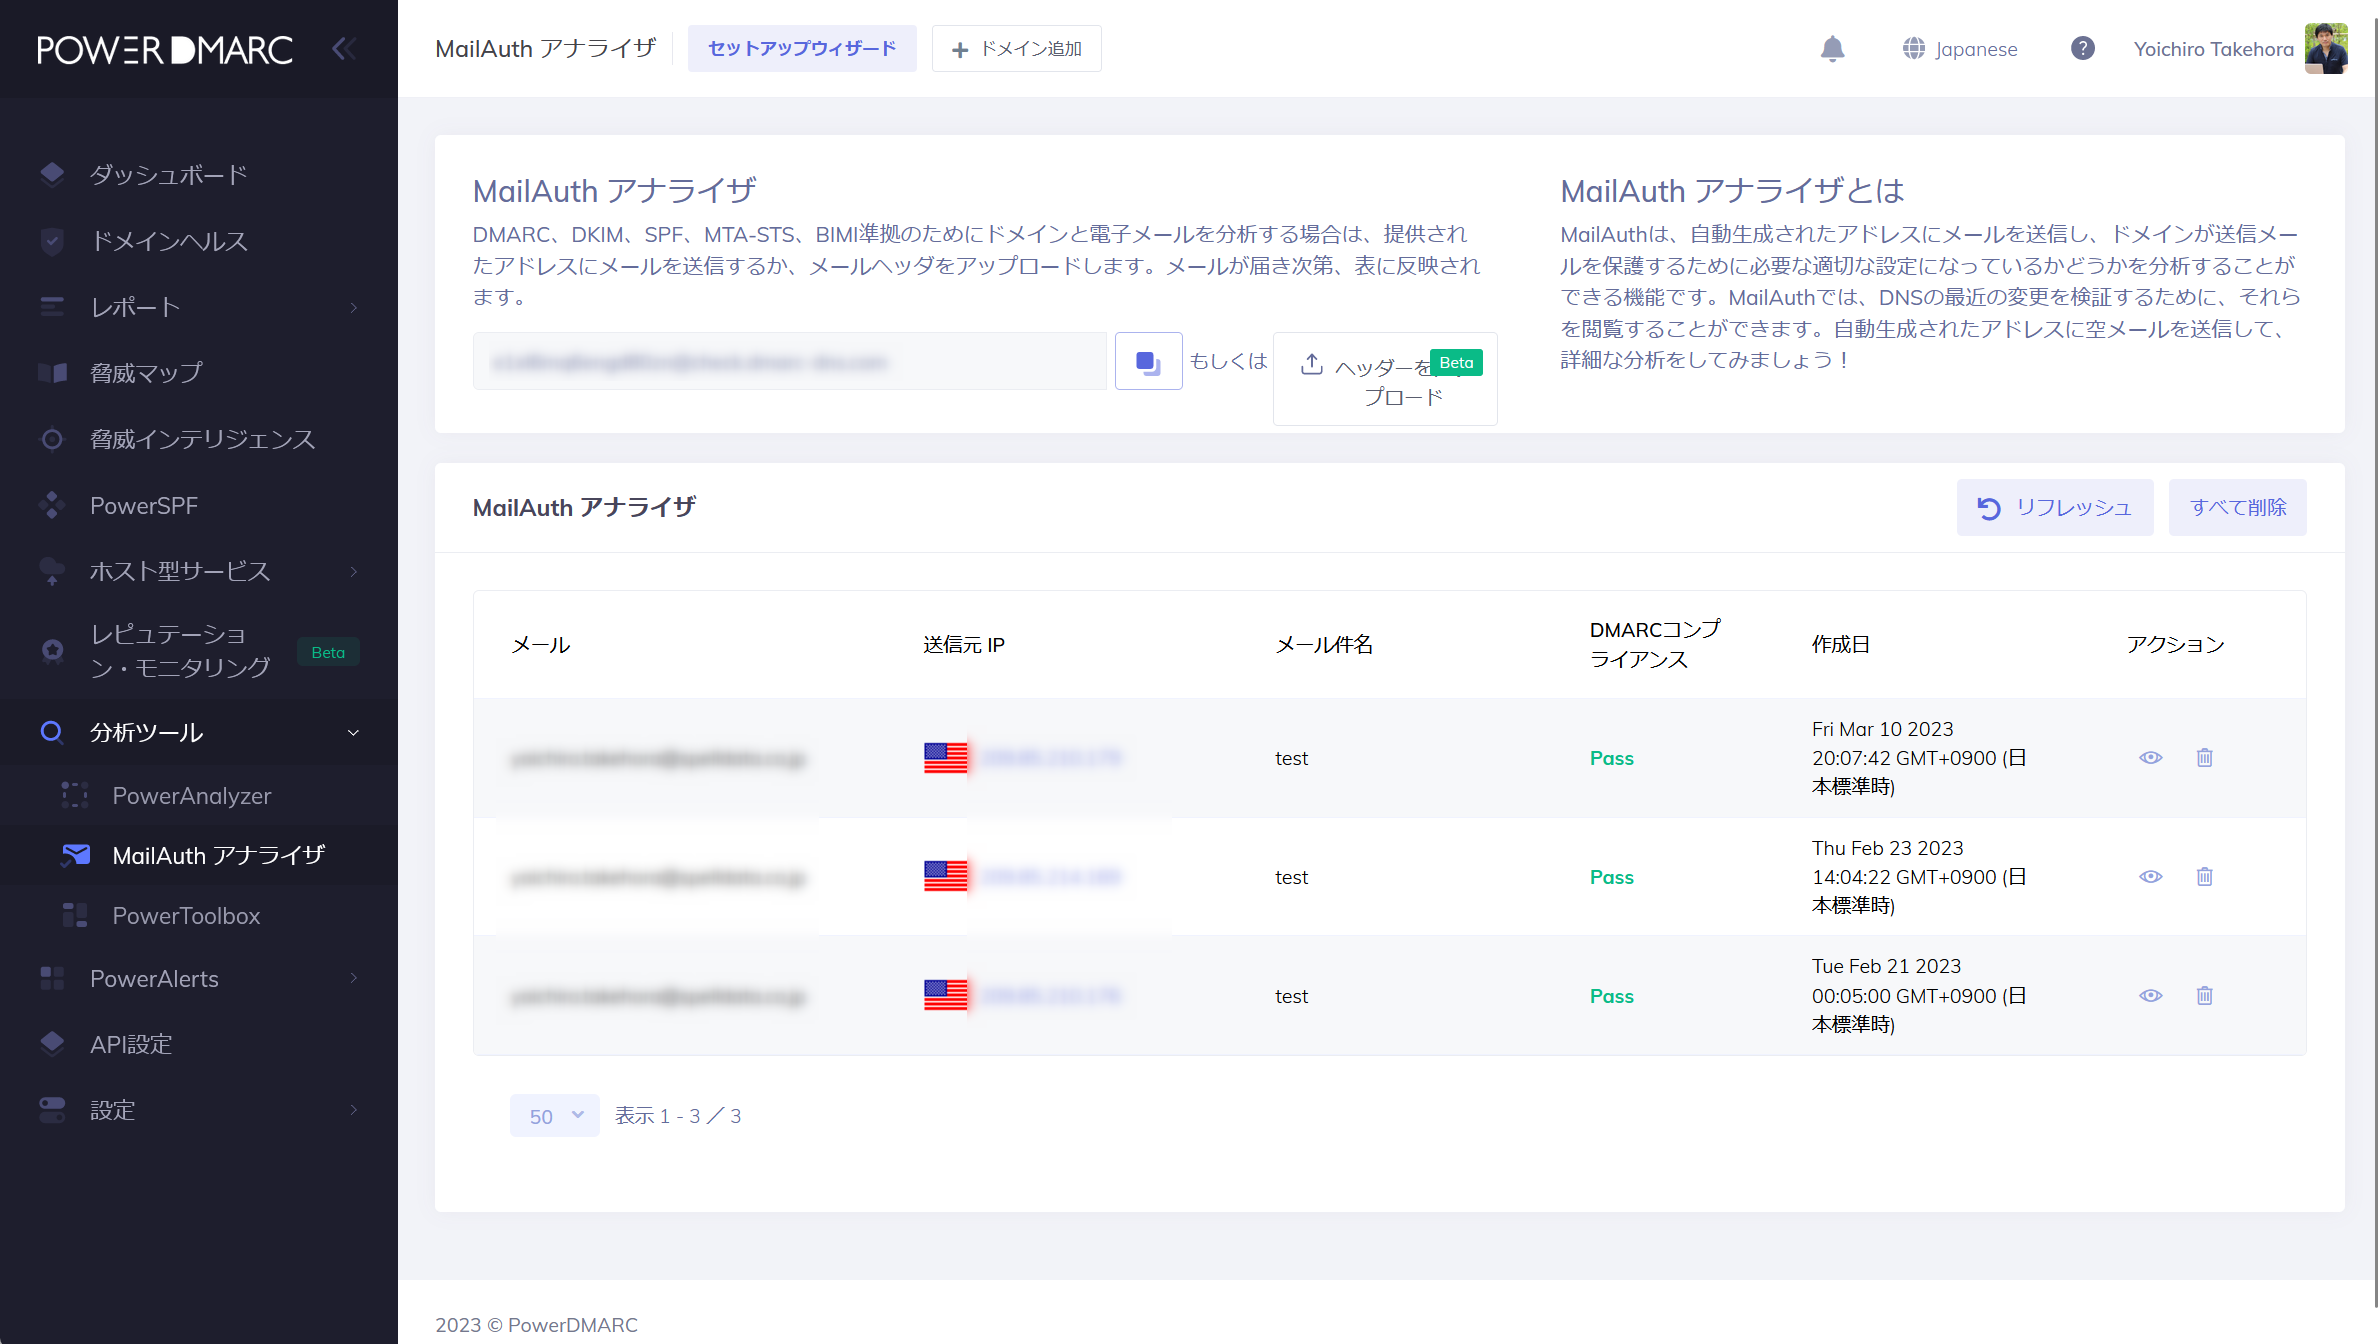Expand the PowerAlerts chevron
This screenshot has height=1344, width=2378.
point(353,978)
